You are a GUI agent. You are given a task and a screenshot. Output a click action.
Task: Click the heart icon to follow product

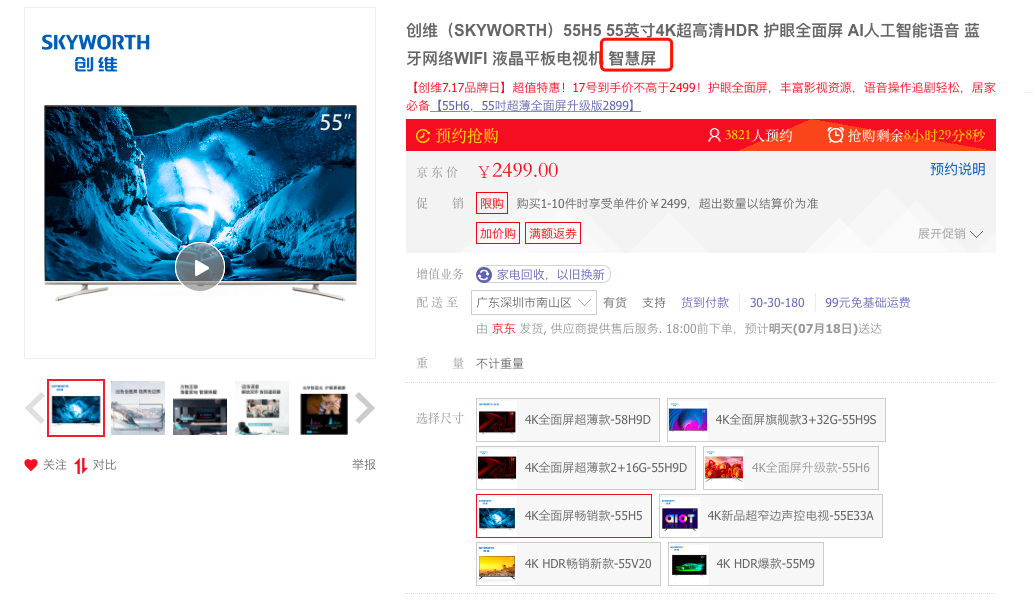[x=31, y=465]
